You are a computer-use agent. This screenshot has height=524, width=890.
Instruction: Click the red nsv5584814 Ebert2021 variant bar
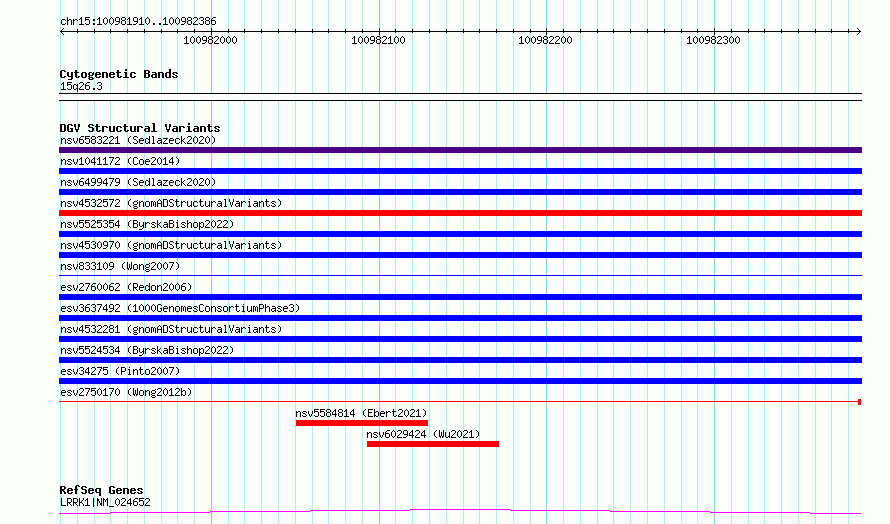pyautogui.click(x=362, y=423)
